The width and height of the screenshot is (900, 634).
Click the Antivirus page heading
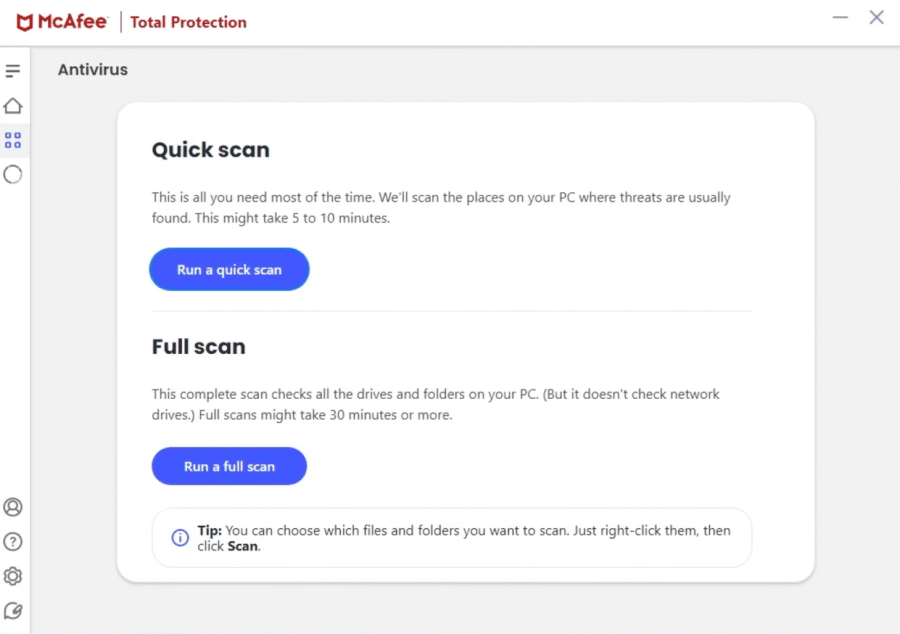pos(93,70)
